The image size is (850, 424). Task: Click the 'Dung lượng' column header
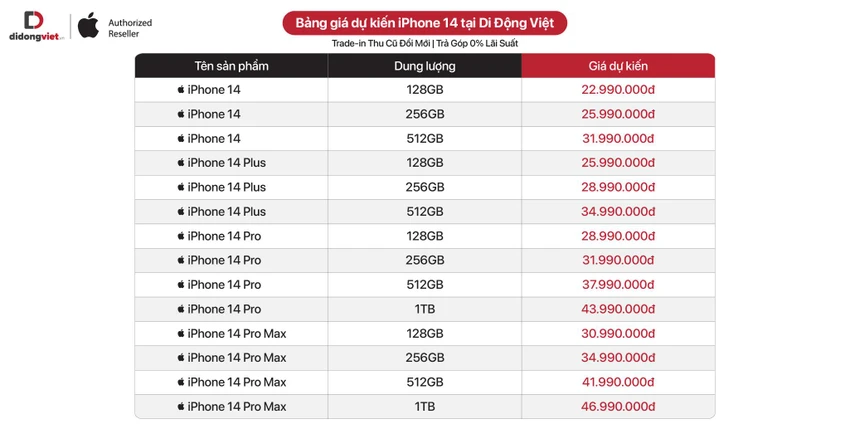point(425,66)
